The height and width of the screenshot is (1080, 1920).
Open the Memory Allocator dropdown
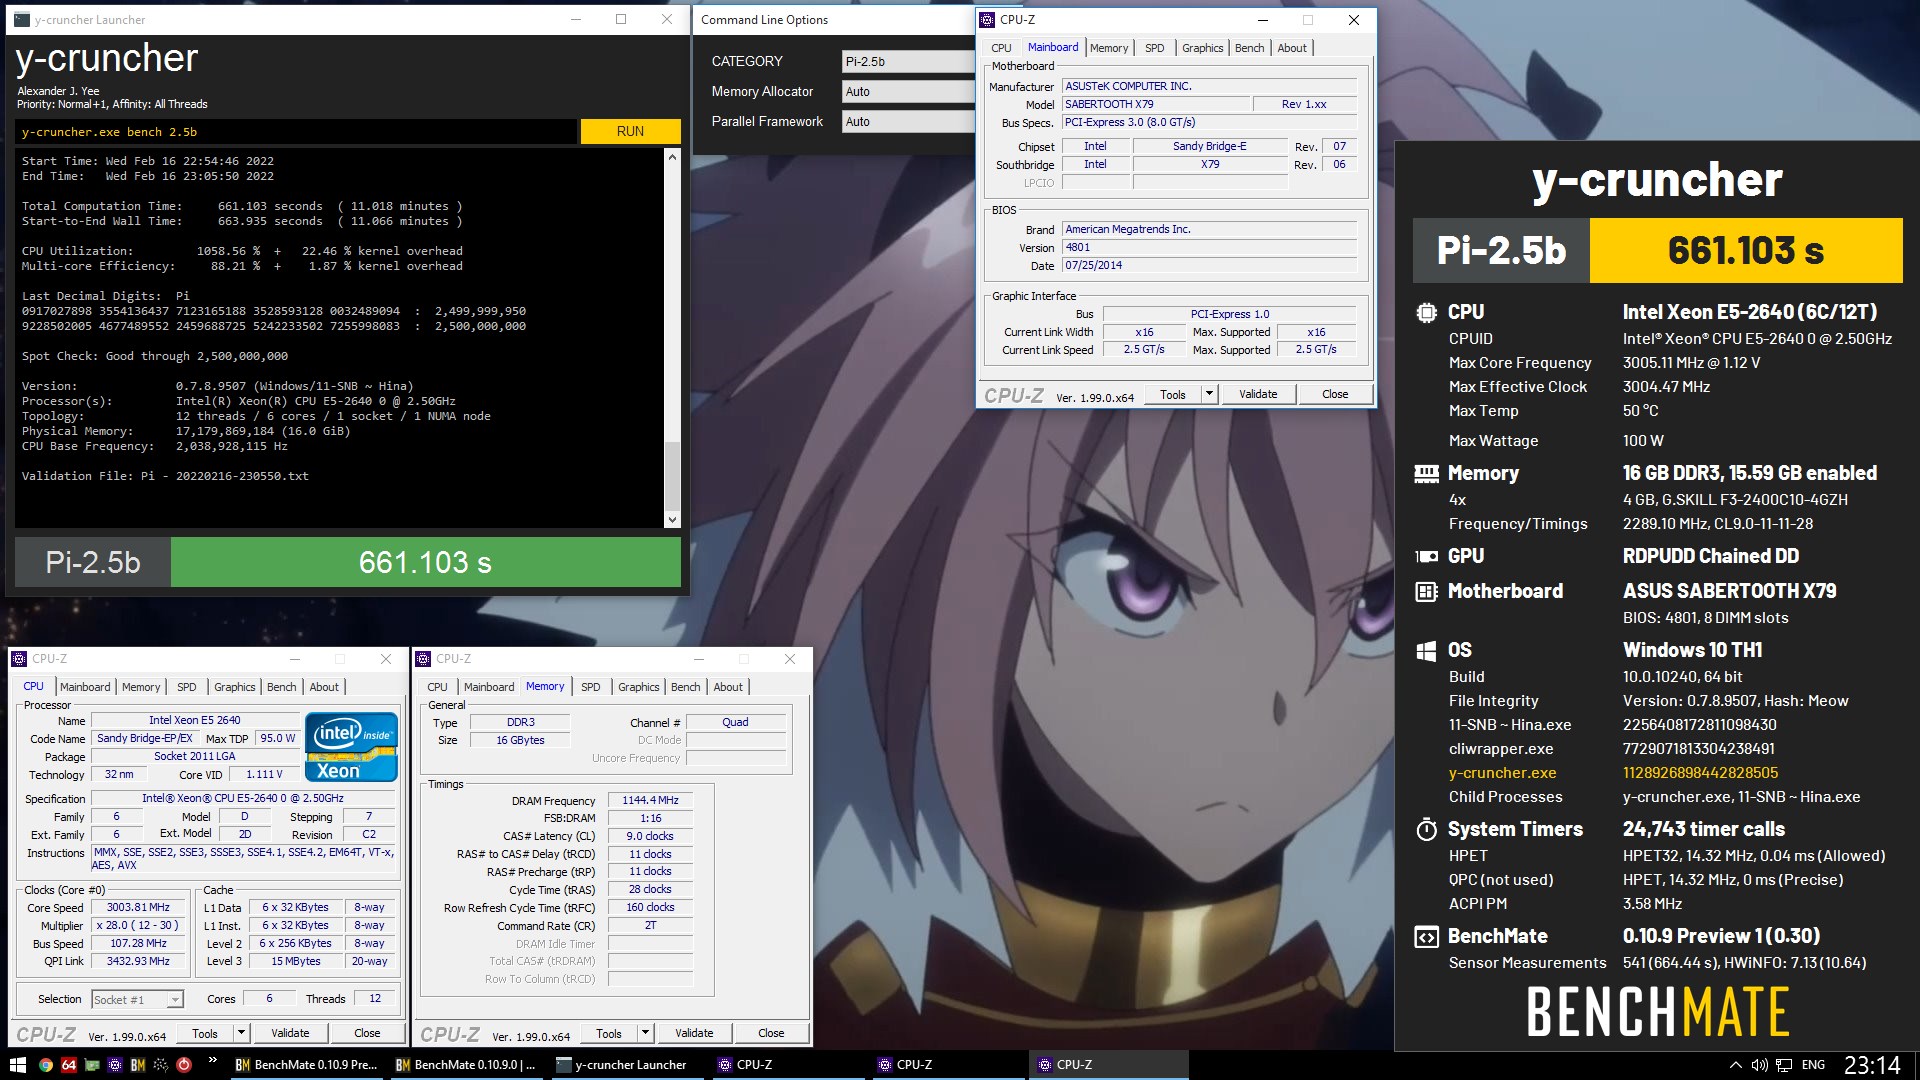[908, 91]
